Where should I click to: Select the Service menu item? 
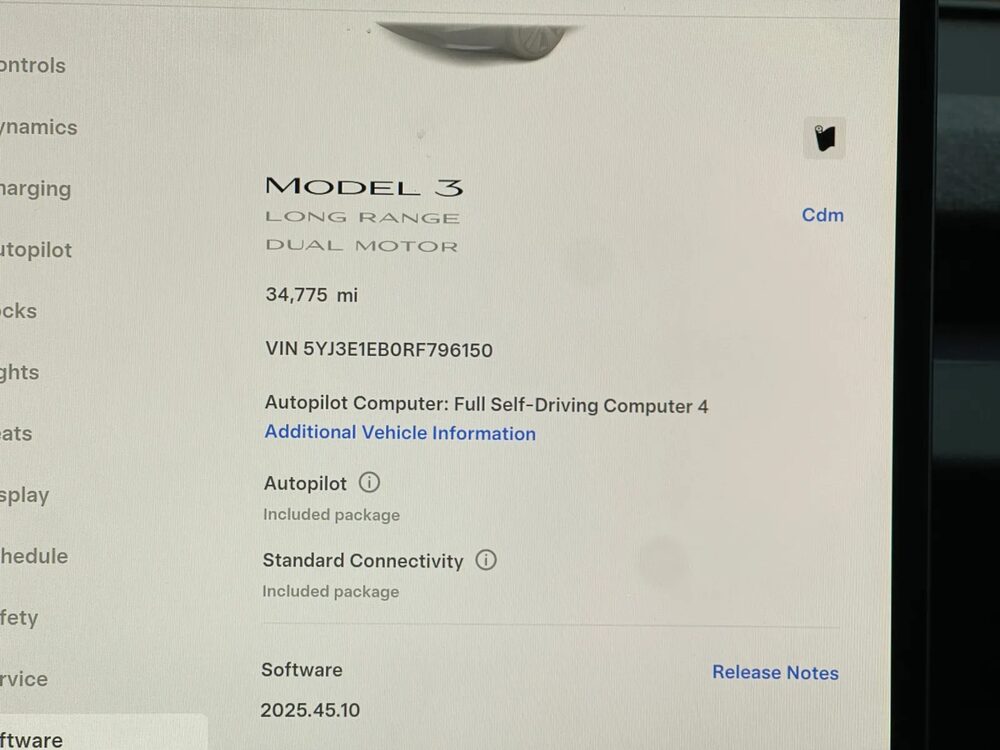pos(24,679)
